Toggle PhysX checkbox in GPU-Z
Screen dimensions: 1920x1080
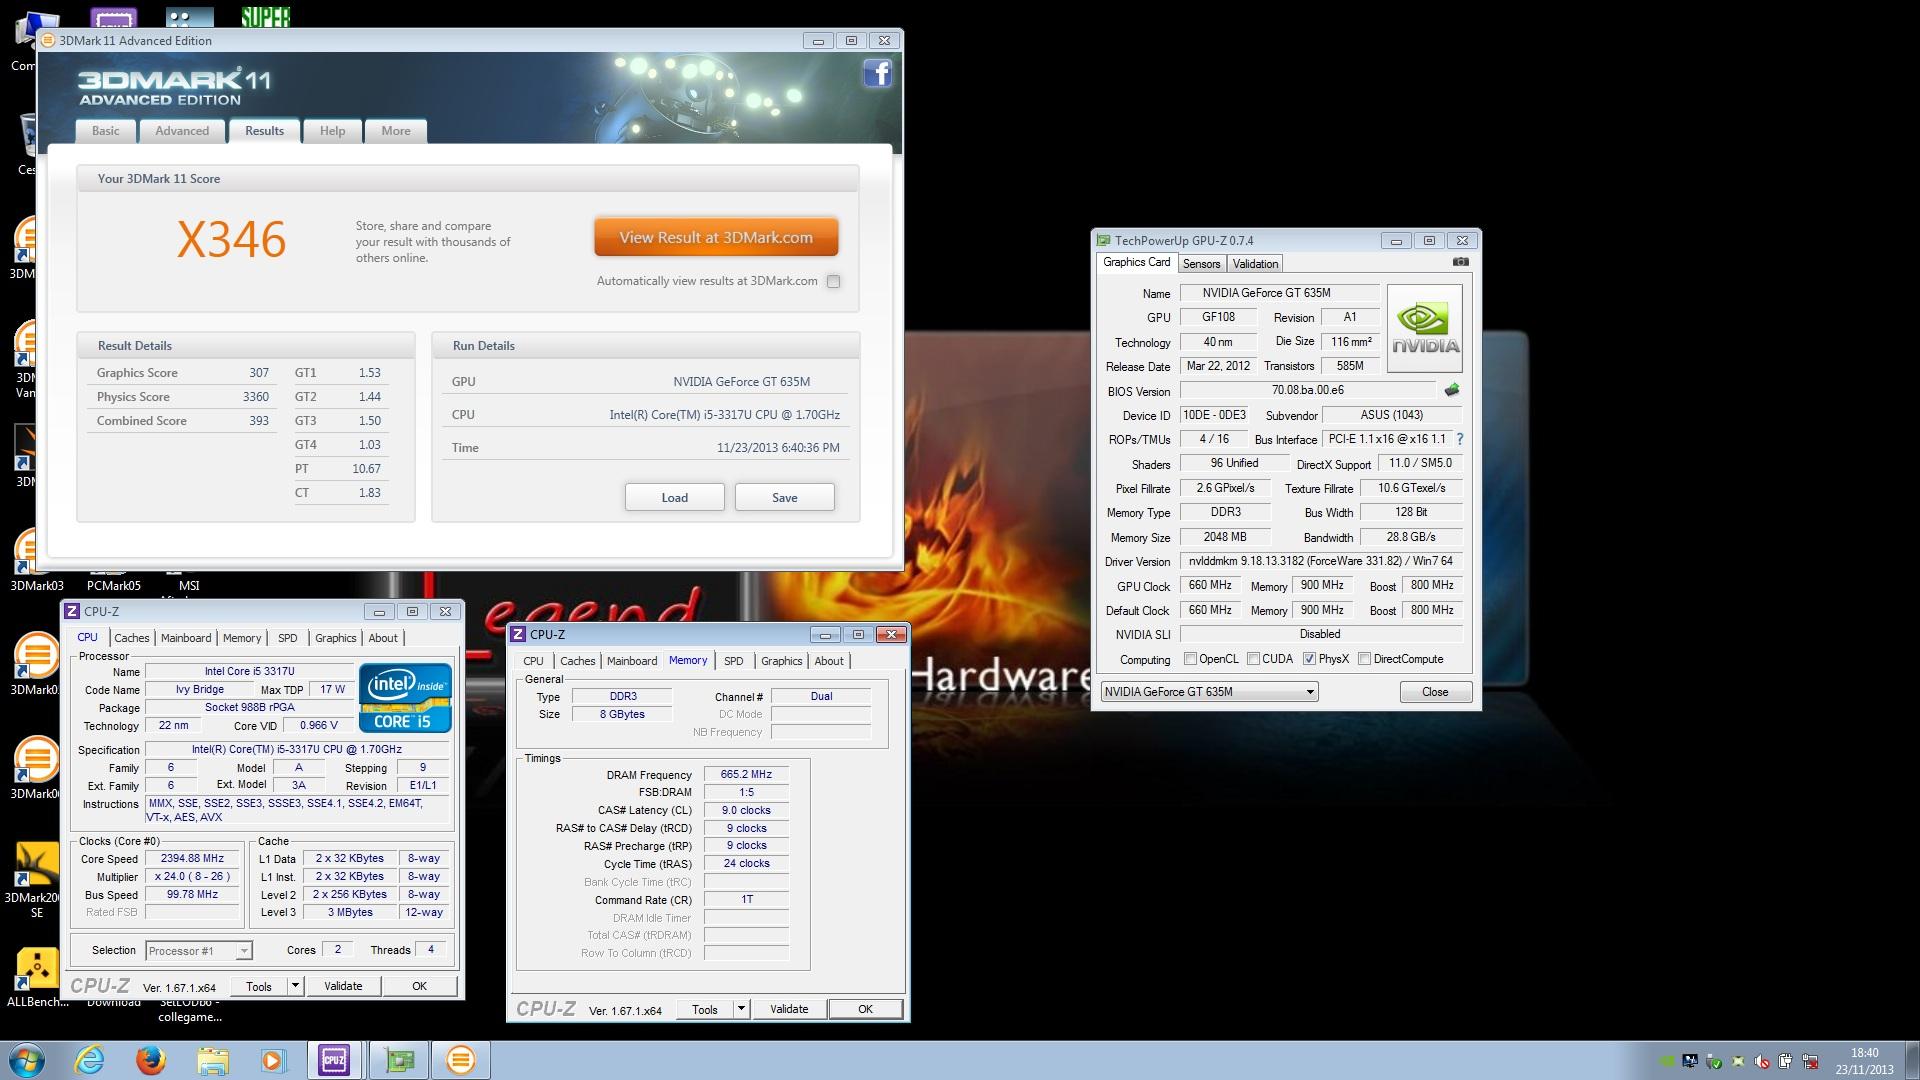(1309, 659)
